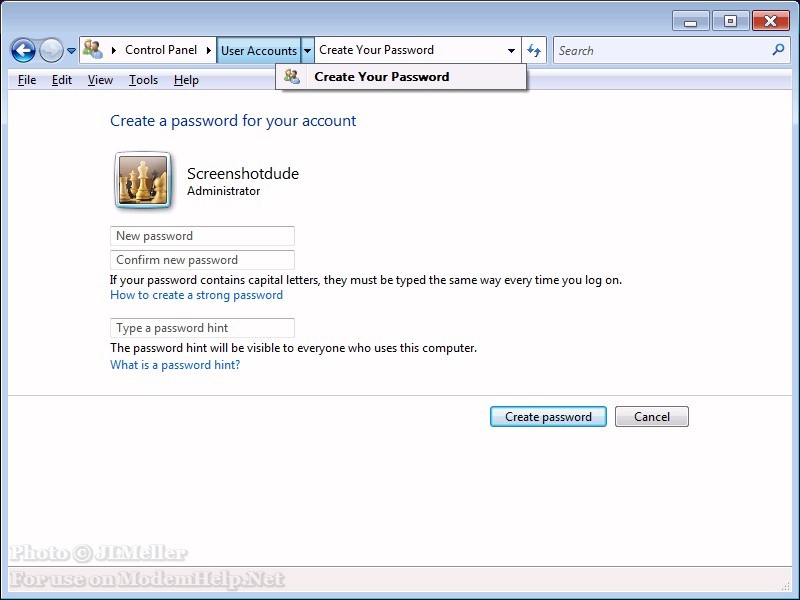The width and height of the screenshot is (800, 600).
Task: Maximize the User Accounts window
Action: (730, 21)
